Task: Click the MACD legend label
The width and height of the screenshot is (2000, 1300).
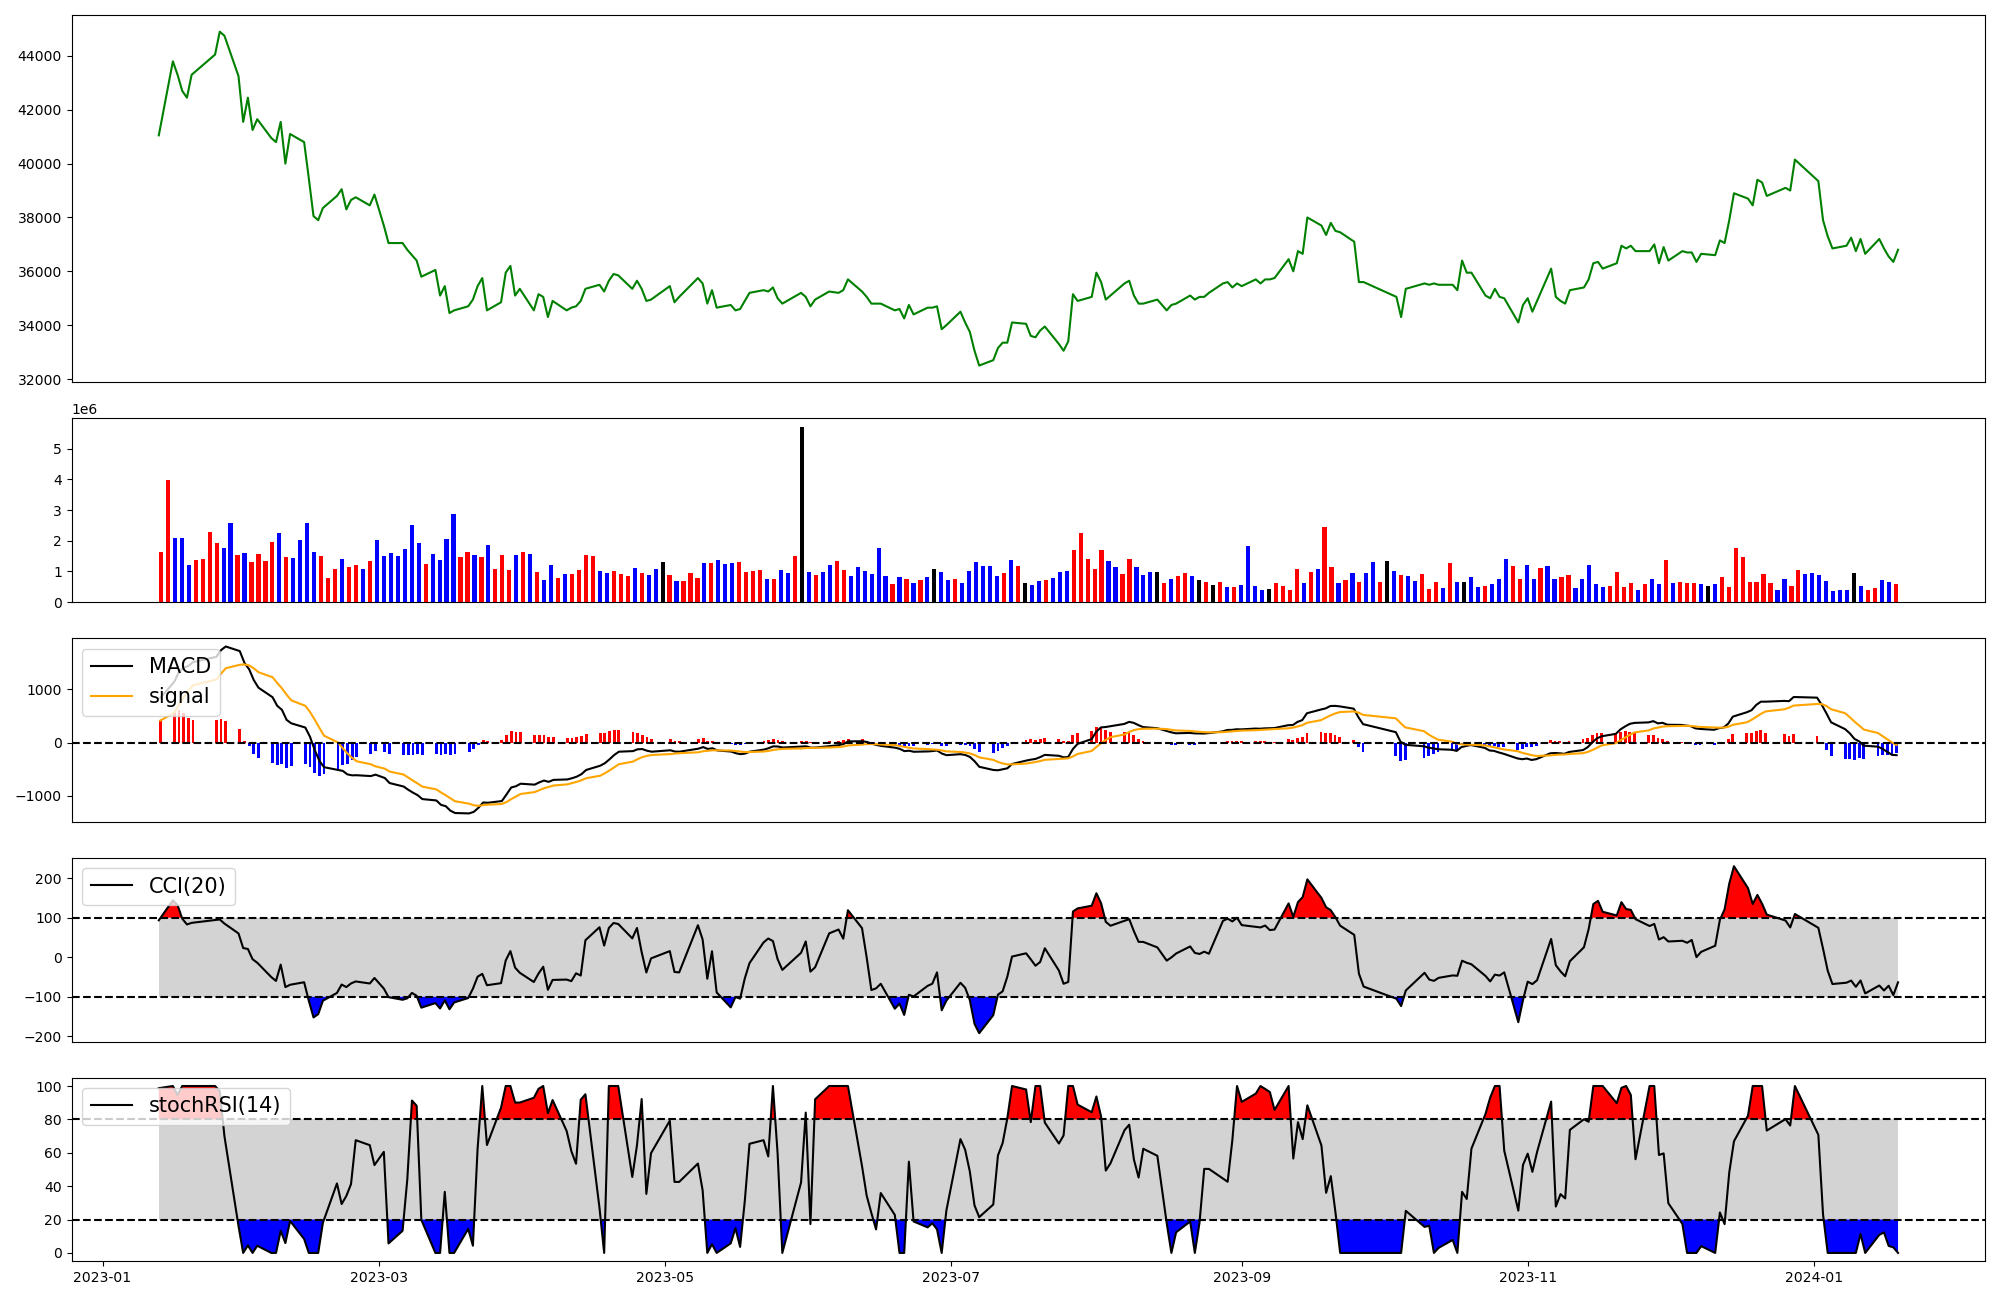Action: tap(180, 666)
